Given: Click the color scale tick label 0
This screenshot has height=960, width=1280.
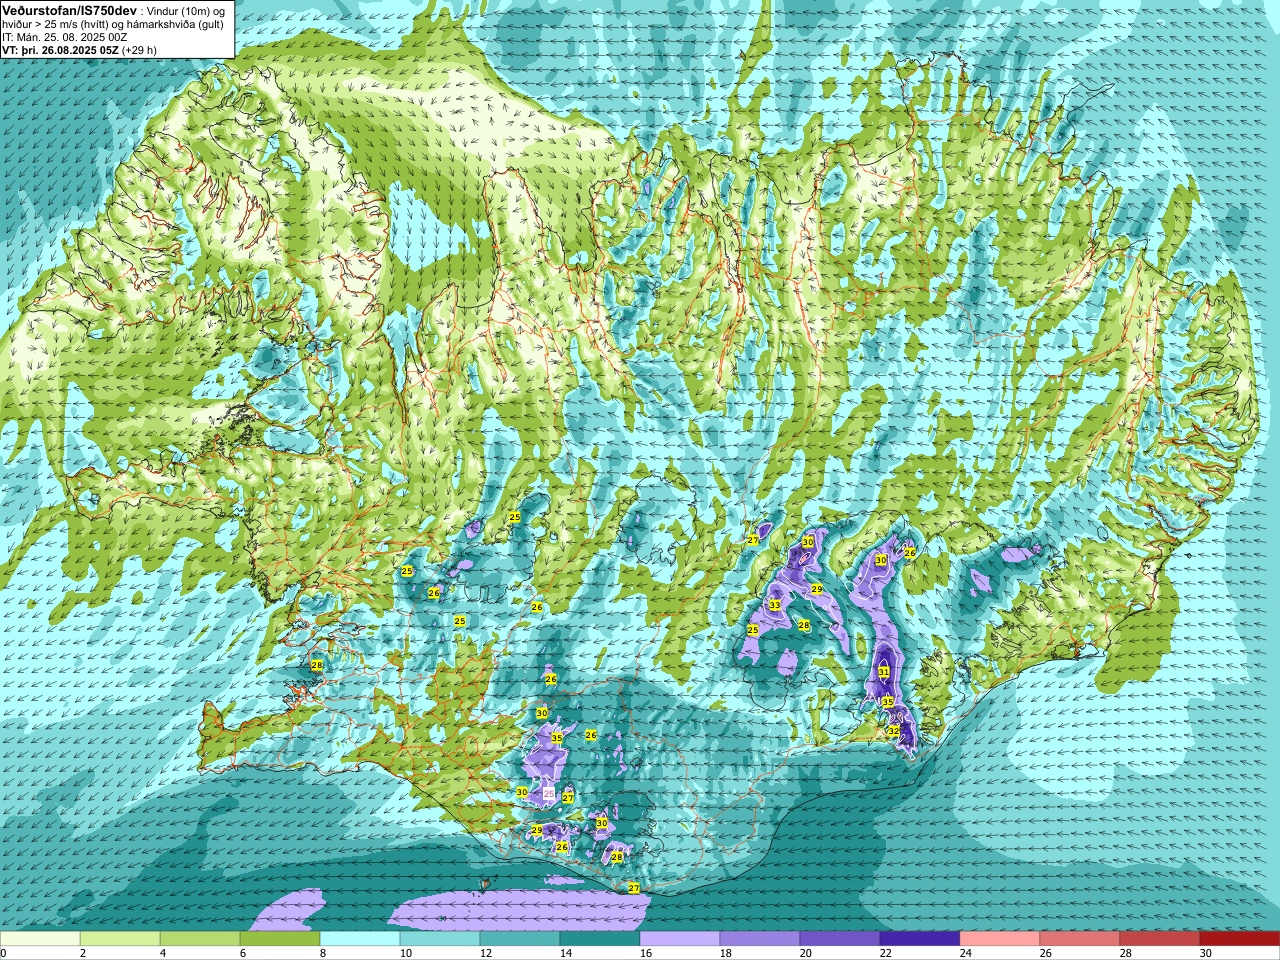Looking at the screenshot, I should [4, 954].
